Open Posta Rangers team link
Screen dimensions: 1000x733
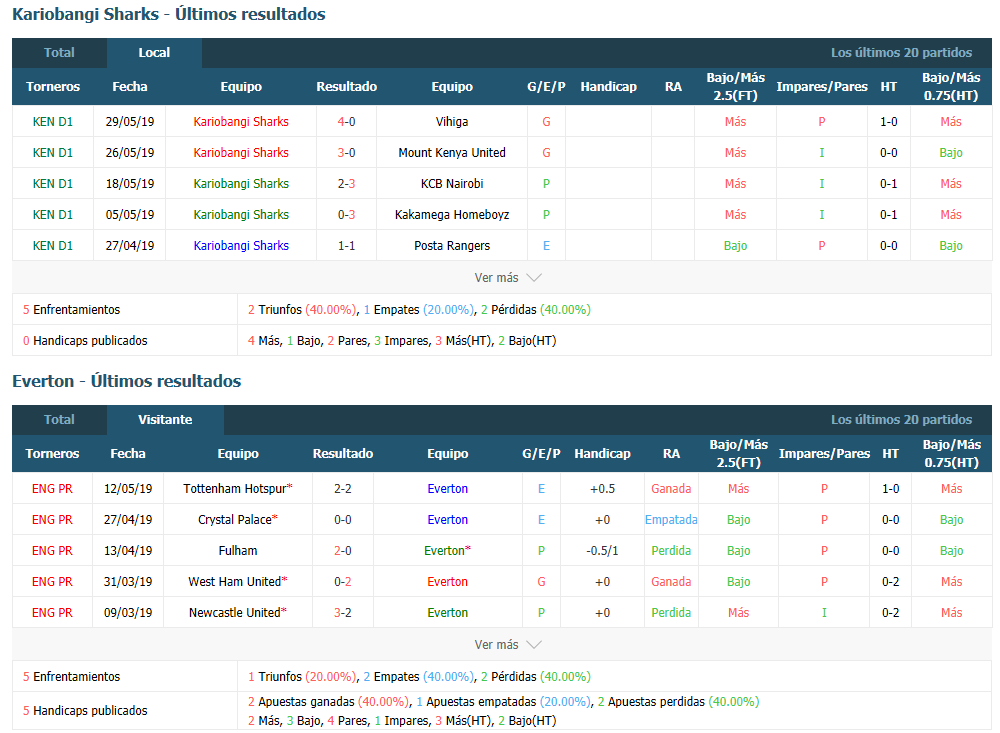point(452,246)
